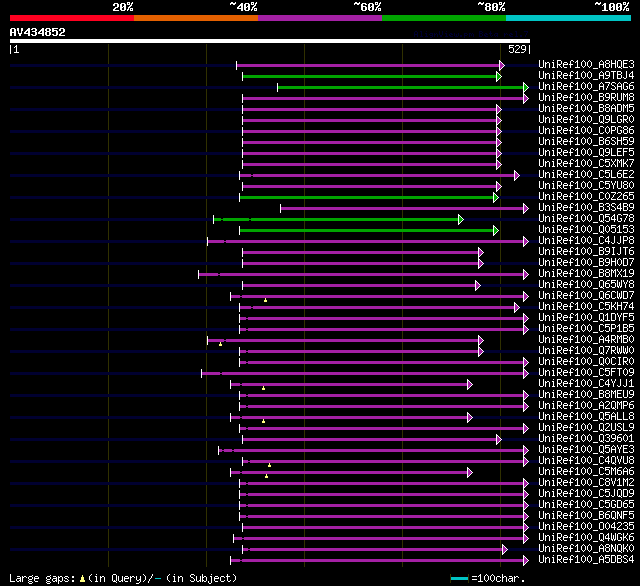Click the yellow gap marker under UniRef100_A4RMB0 bar
The image size is (640, 586).
(220, 344)
